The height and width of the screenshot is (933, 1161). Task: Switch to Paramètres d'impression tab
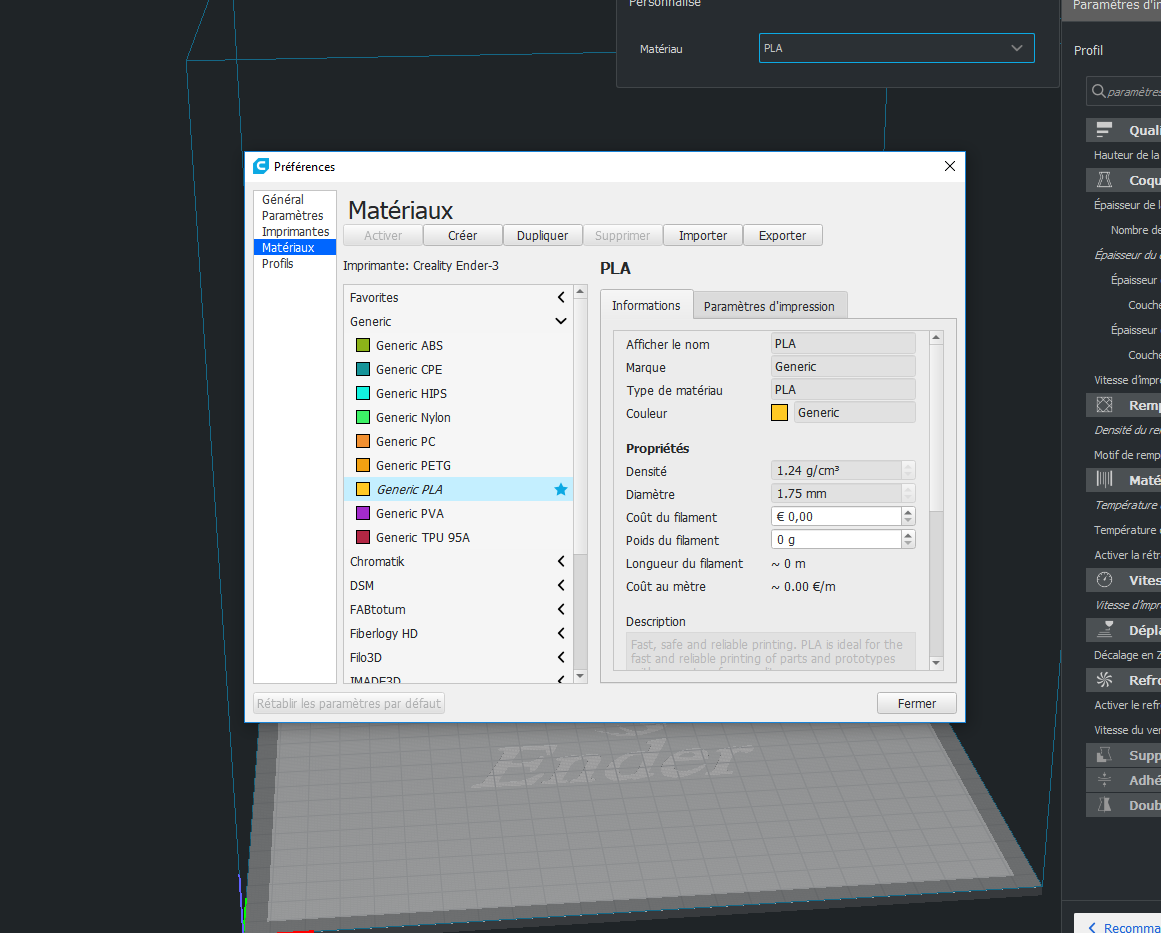(x=769, y=307)
